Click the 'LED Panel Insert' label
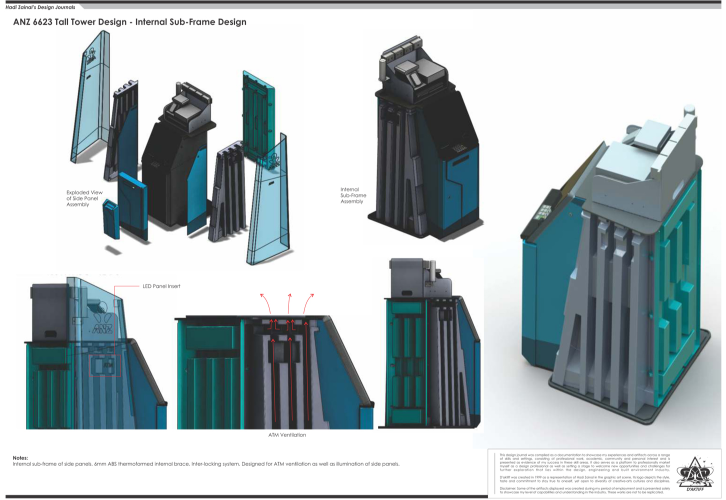Screen dimensions: 726x500 tap(140, 286)
